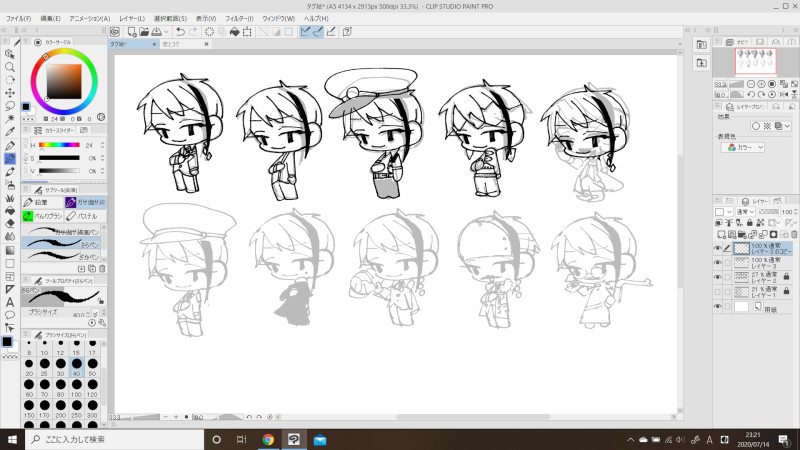The height and width of the screenshot is (450, 800).
Task: Toggle visibility of レイヤー3 layer
Action: point(718,262)
